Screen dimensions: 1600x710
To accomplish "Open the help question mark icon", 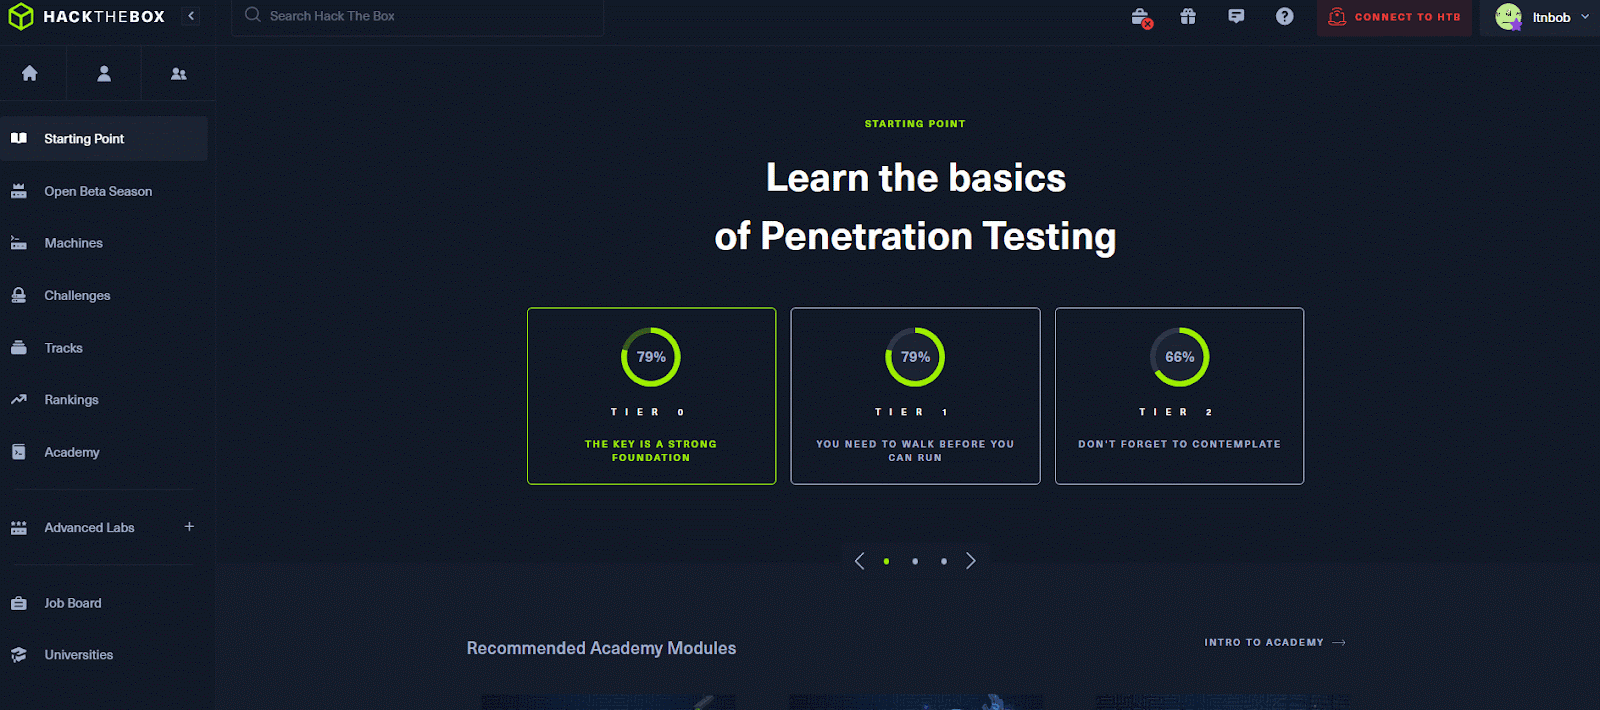I will point(1285,16).
